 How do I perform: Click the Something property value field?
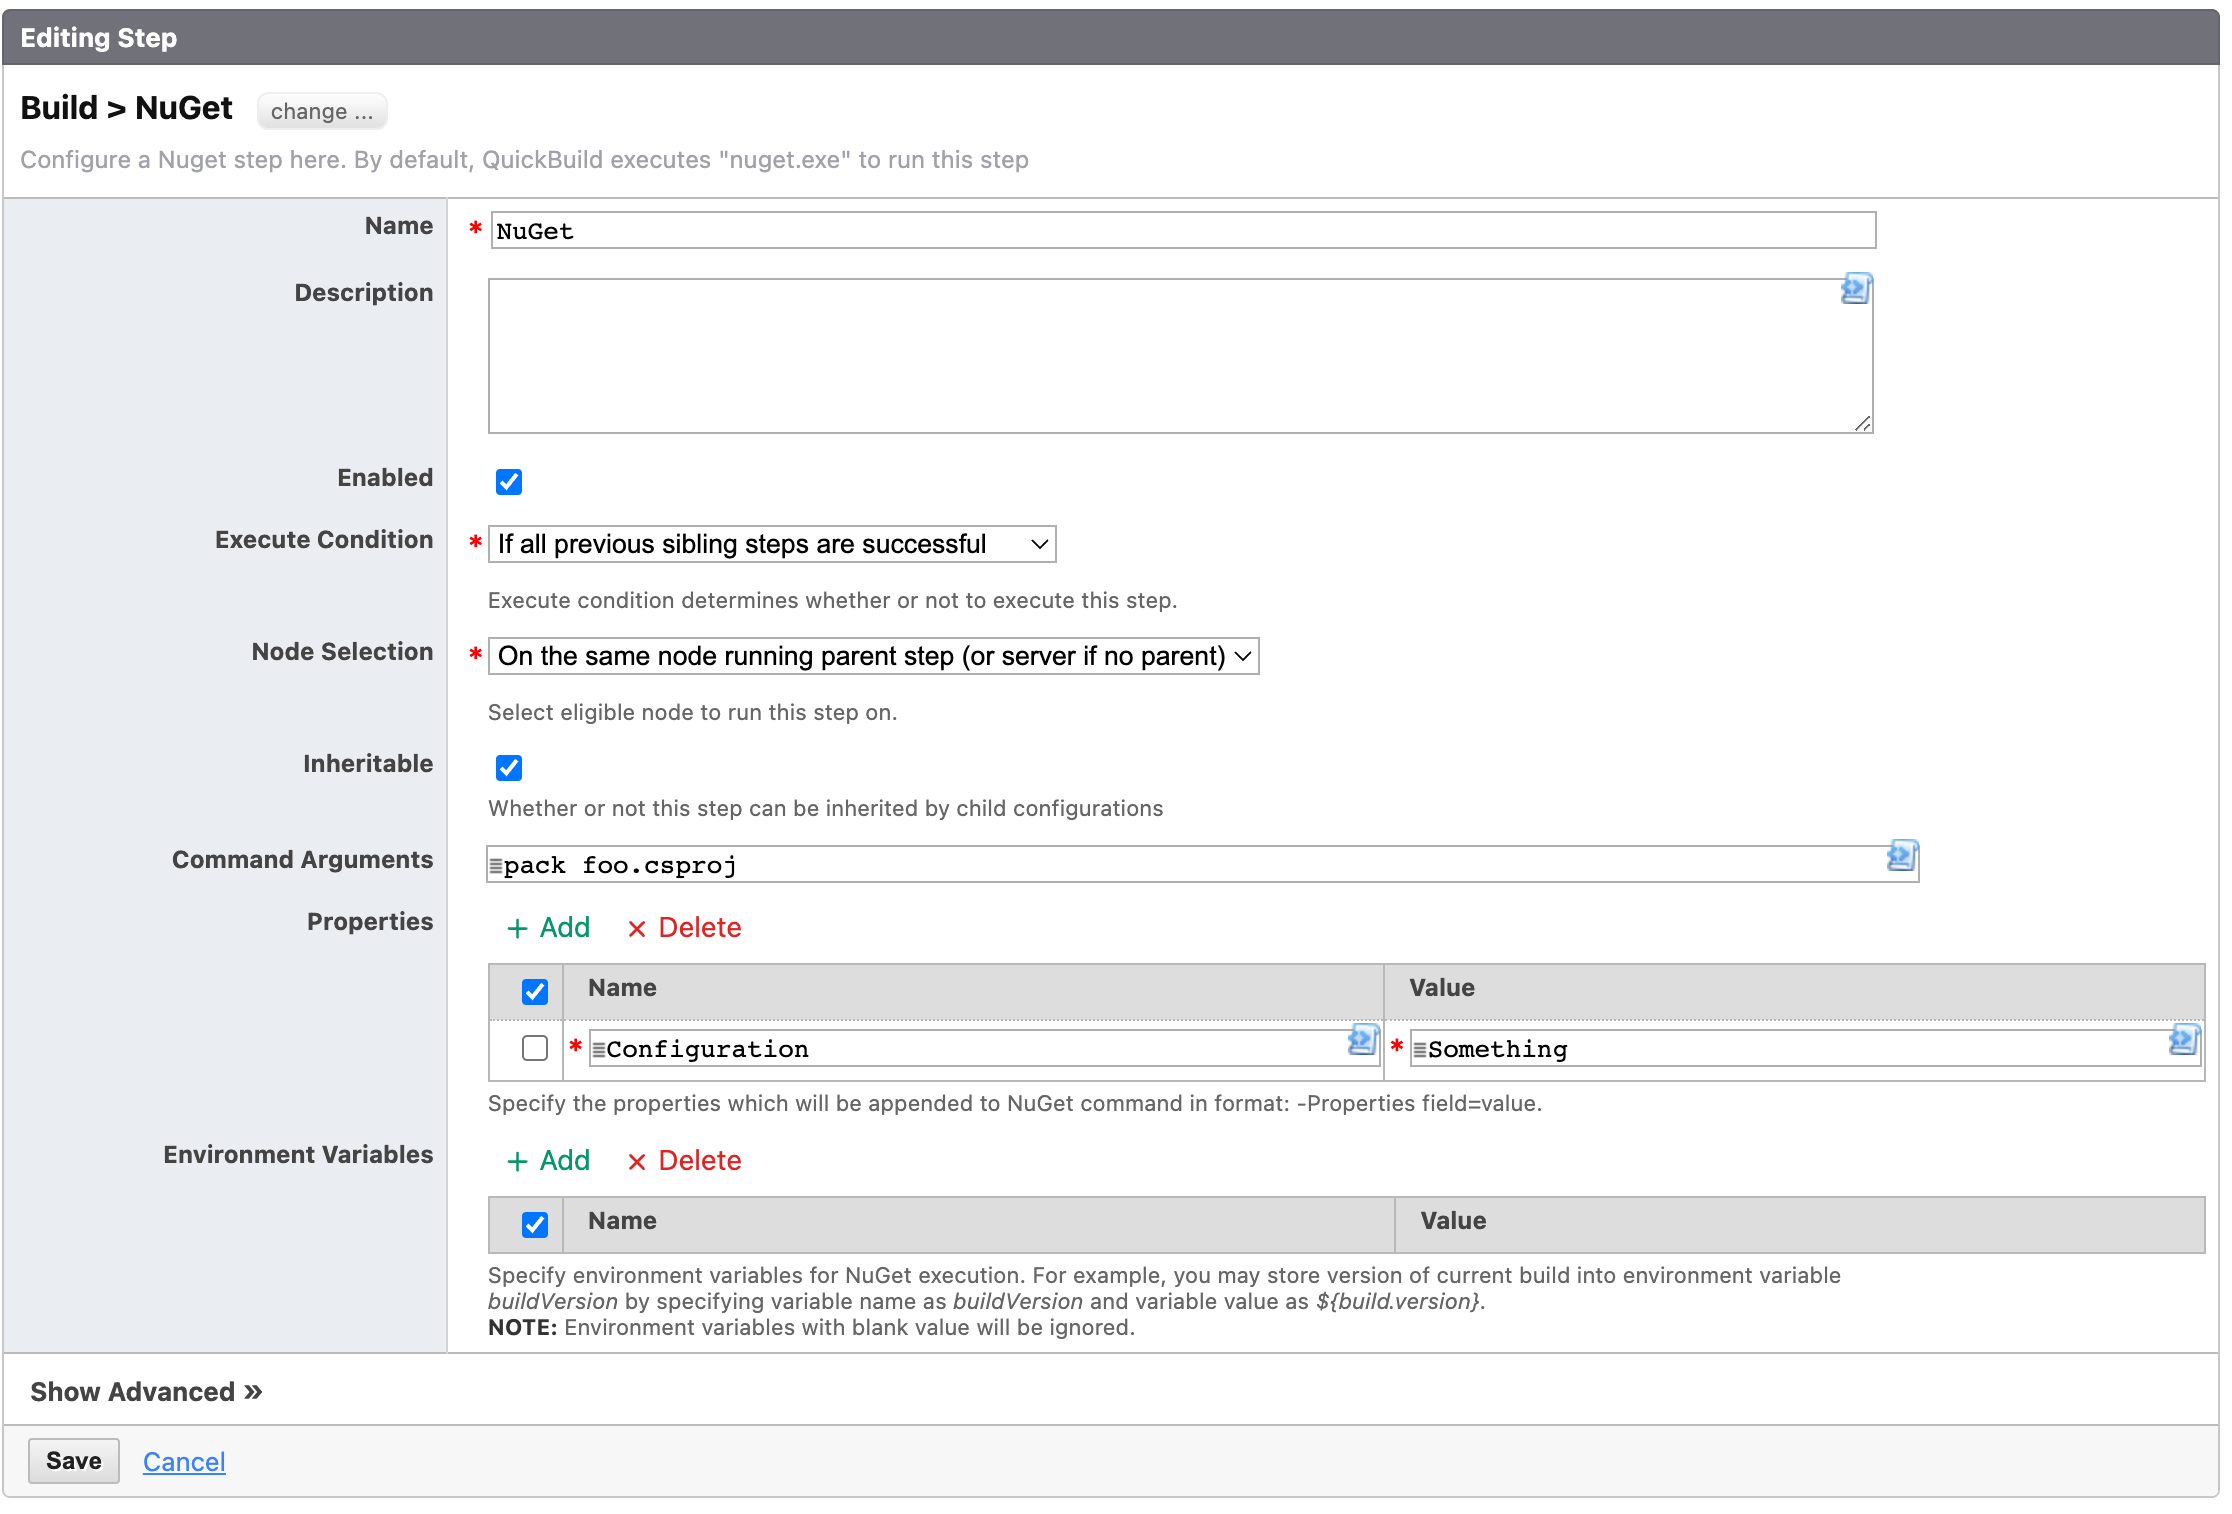[x=1805, y=1049]
